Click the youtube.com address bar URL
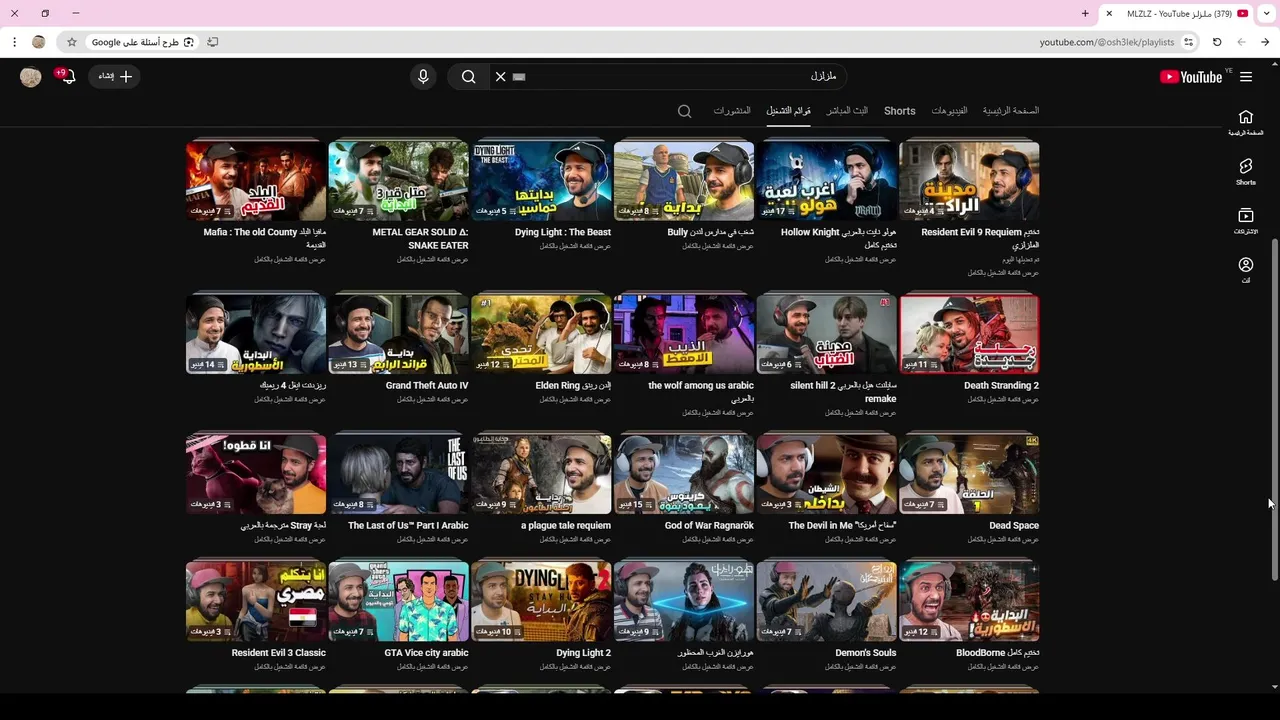Image resolution: width=1280 pixels, height=720 pixels. coord(1106,42)
